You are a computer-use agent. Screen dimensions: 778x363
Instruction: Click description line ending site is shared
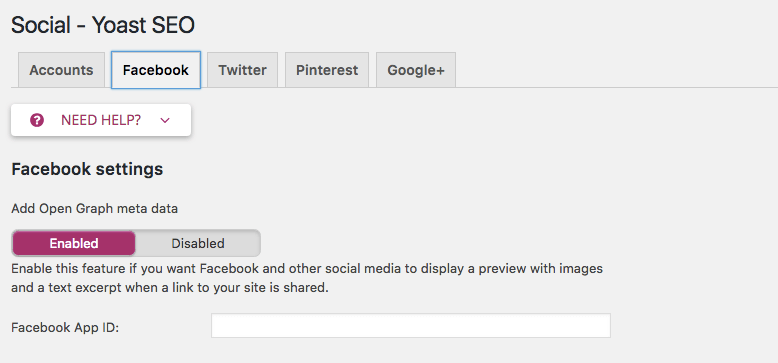tap(170, 288)
